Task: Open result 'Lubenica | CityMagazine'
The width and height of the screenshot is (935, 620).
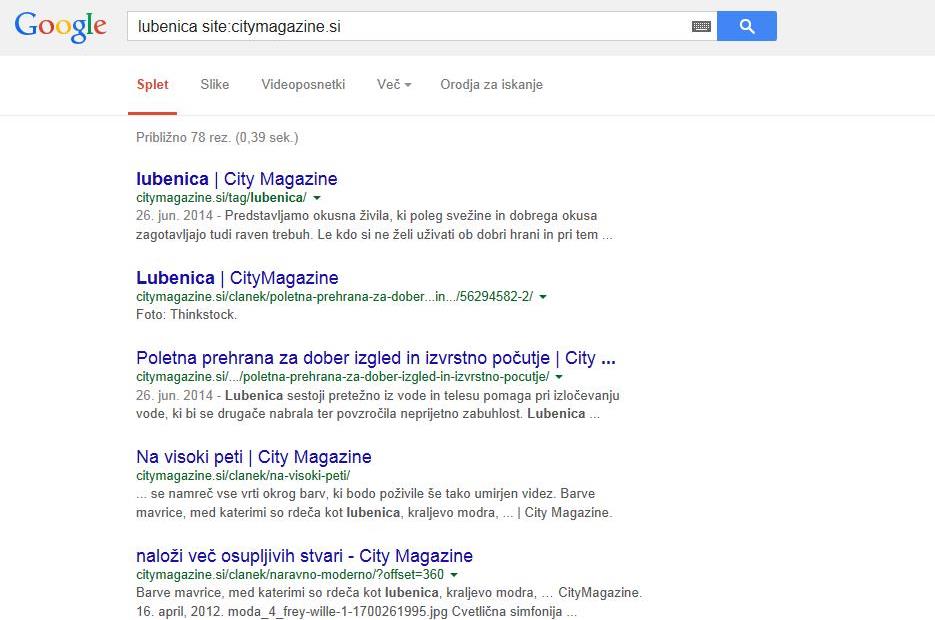Action: tap(237, 278)
